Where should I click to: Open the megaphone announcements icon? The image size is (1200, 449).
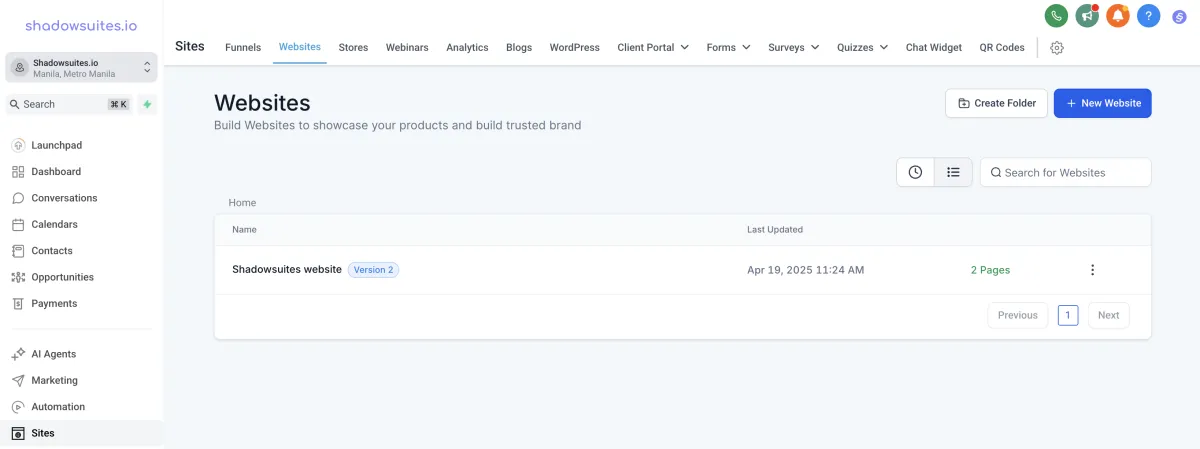click(x=1087, y=16)
